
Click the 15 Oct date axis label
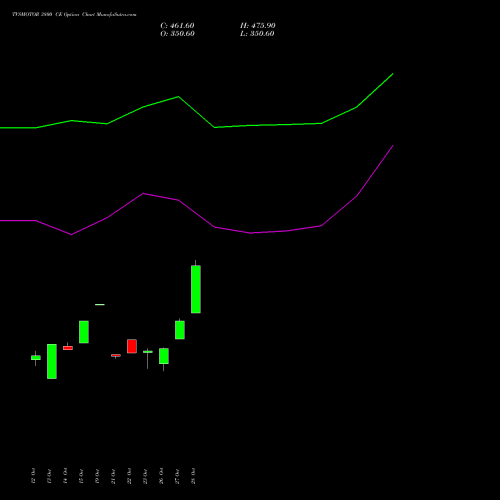[x=81, y=476]
